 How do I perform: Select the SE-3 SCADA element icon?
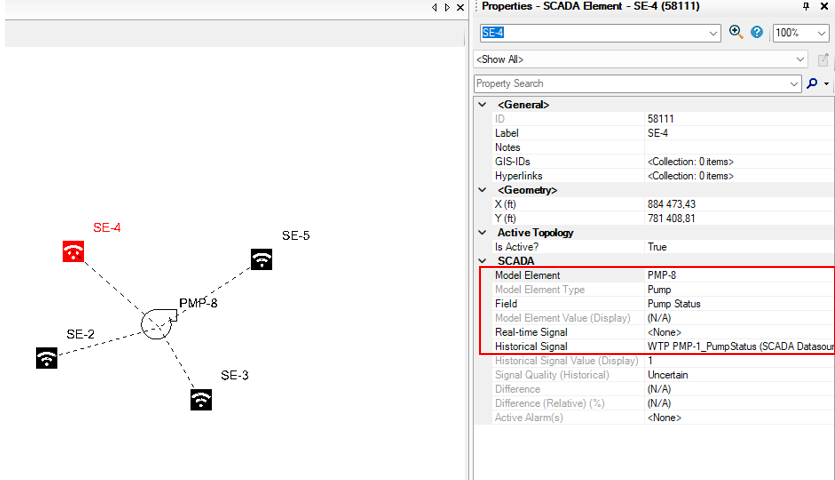pyautogui.click(x=201, y=400)
